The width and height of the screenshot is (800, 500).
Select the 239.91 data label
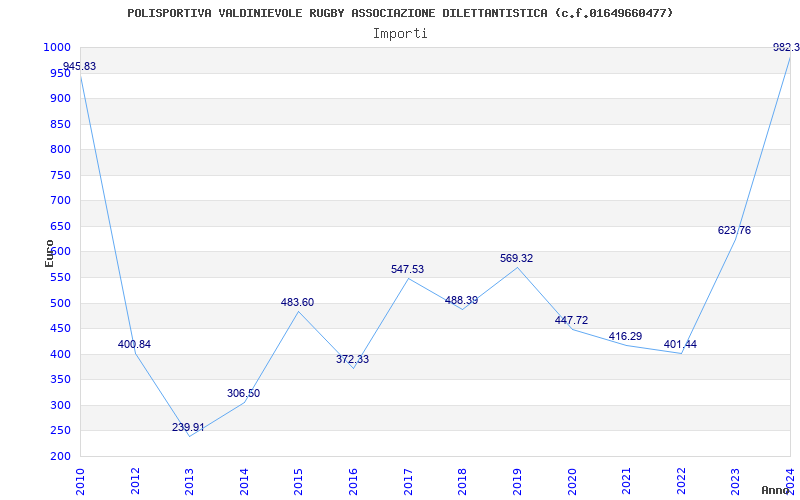188,428
